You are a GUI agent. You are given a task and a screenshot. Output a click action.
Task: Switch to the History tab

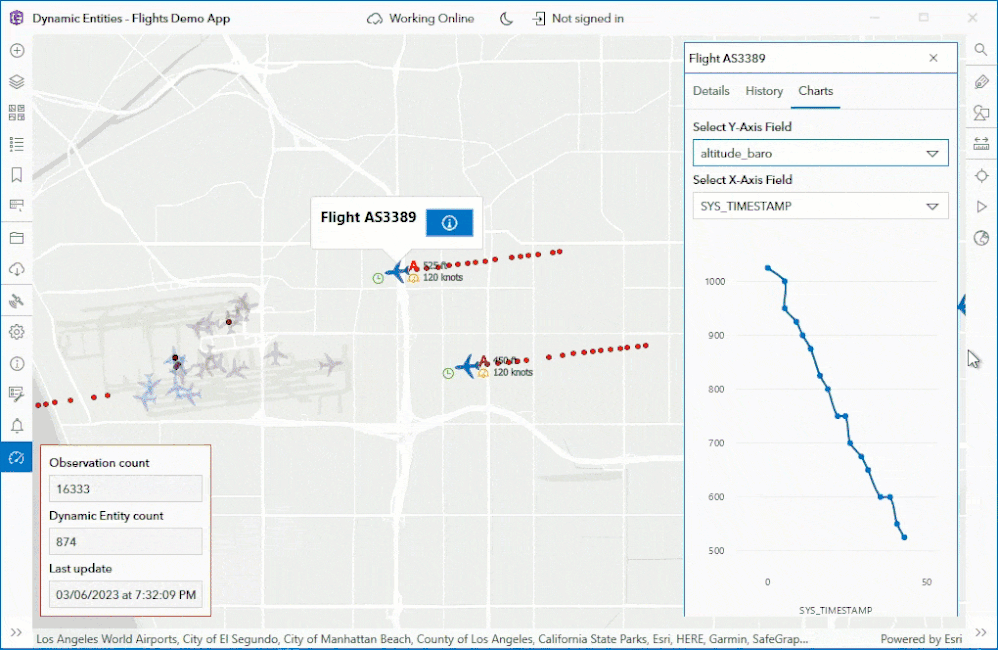coord(764,91)
